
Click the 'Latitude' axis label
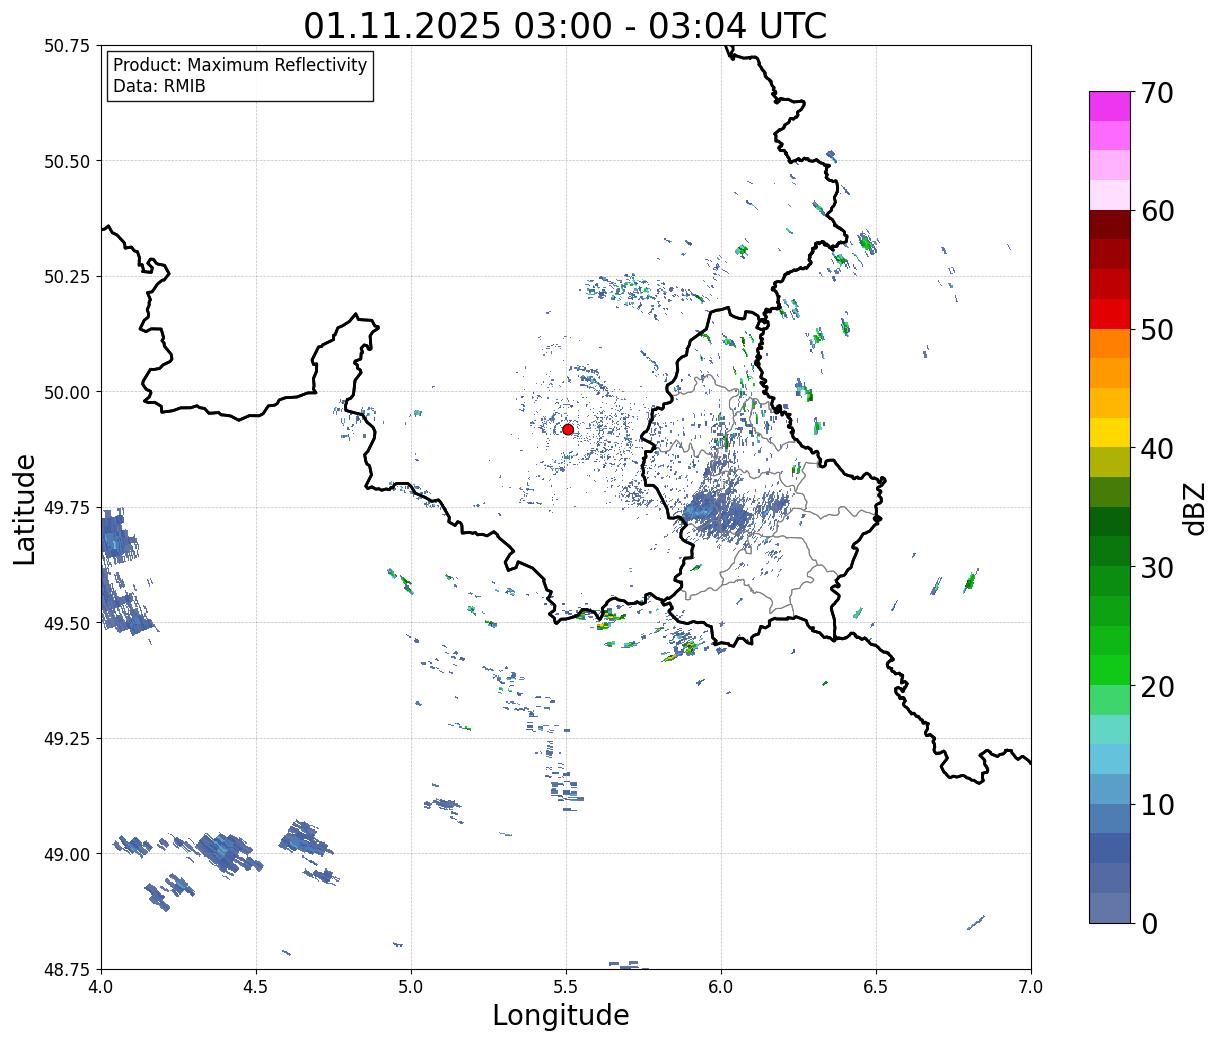[25, 508]
